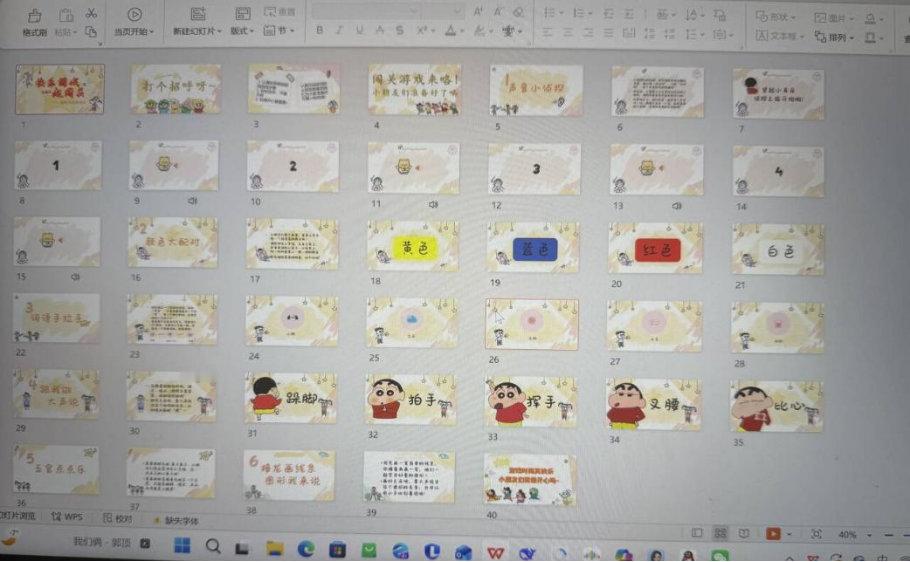Click the line spacing icon
910x562 pixels.
[x=691, y=34]
